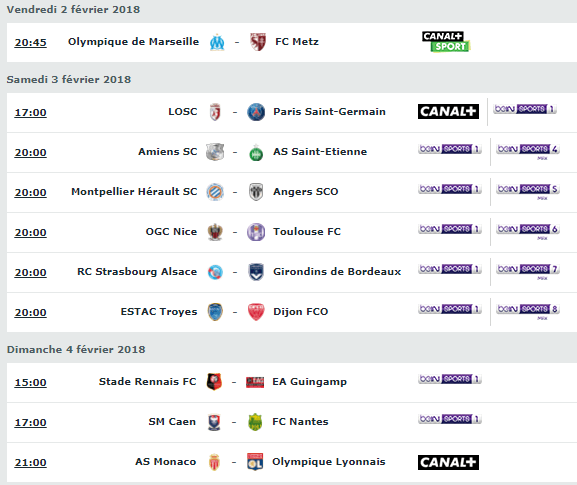Viewport: 577px width, 485px height.
Task: Open the 17:00 LOSC match time link
Action: 31,113
